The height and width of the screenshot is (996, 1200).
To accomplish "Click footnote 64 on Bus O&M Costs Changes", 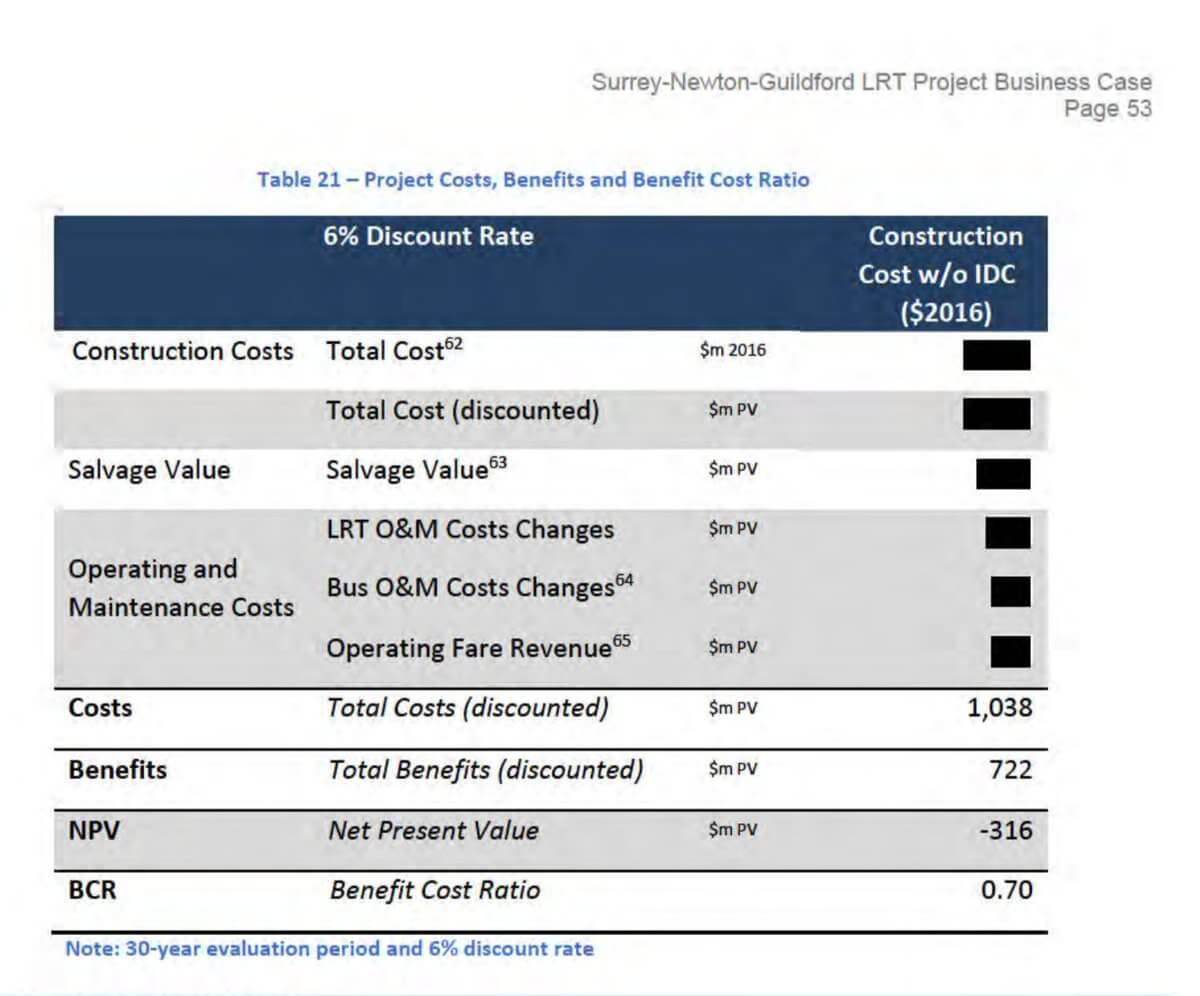I will (x=624, y=580).
